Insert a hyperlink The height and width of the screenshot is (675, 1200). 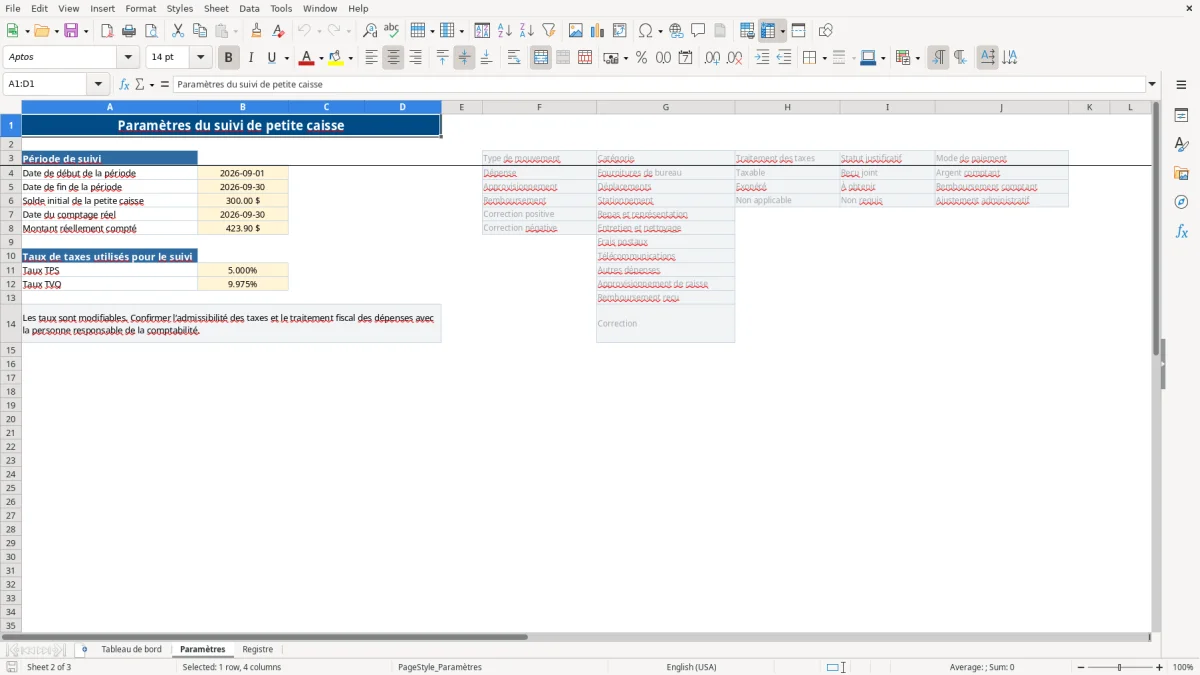pyautogui.click(x=676, y=31)
